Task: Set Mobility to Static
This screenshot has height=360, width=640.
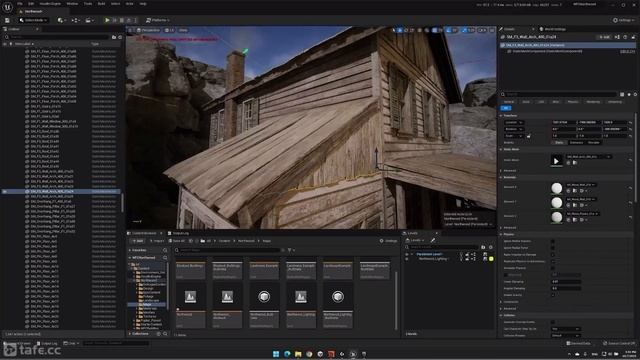Action: [559, 142]
